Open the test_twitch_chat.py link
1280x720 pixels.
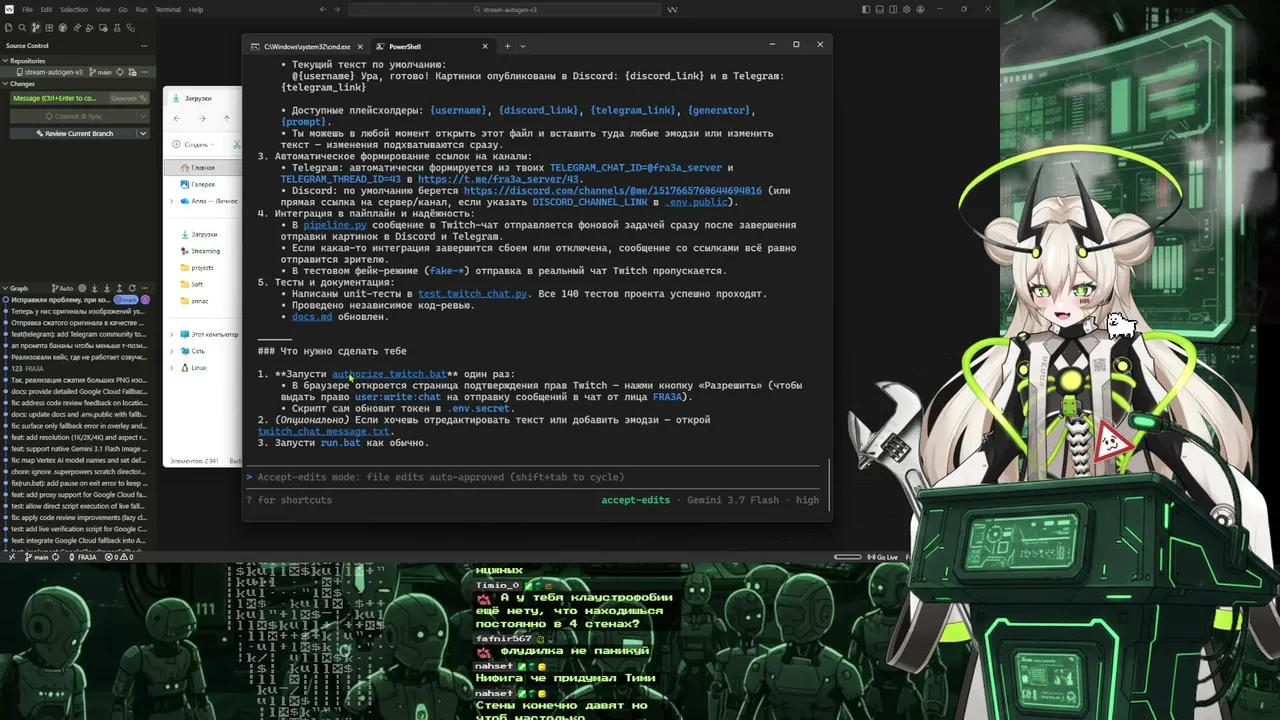click(x=472, y=294)
